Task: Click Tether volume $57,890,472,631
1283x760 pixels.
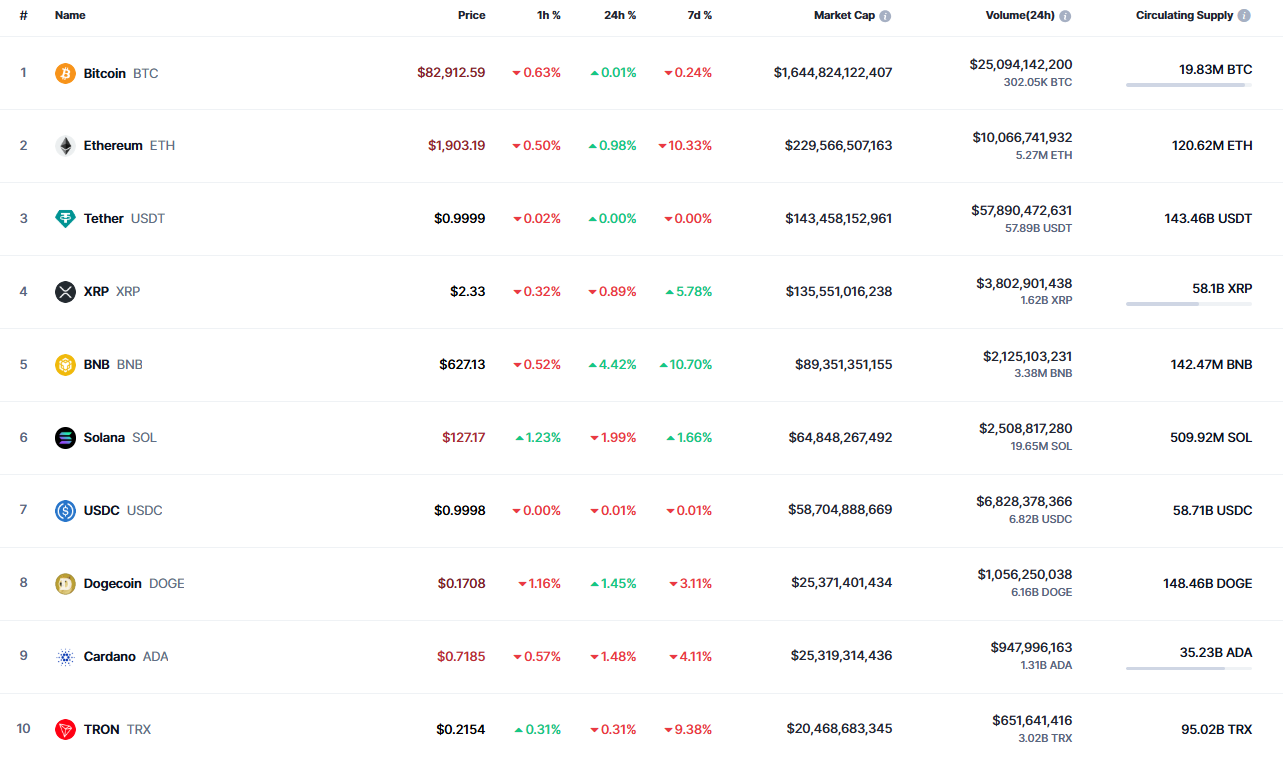Action: [1021, 210]
